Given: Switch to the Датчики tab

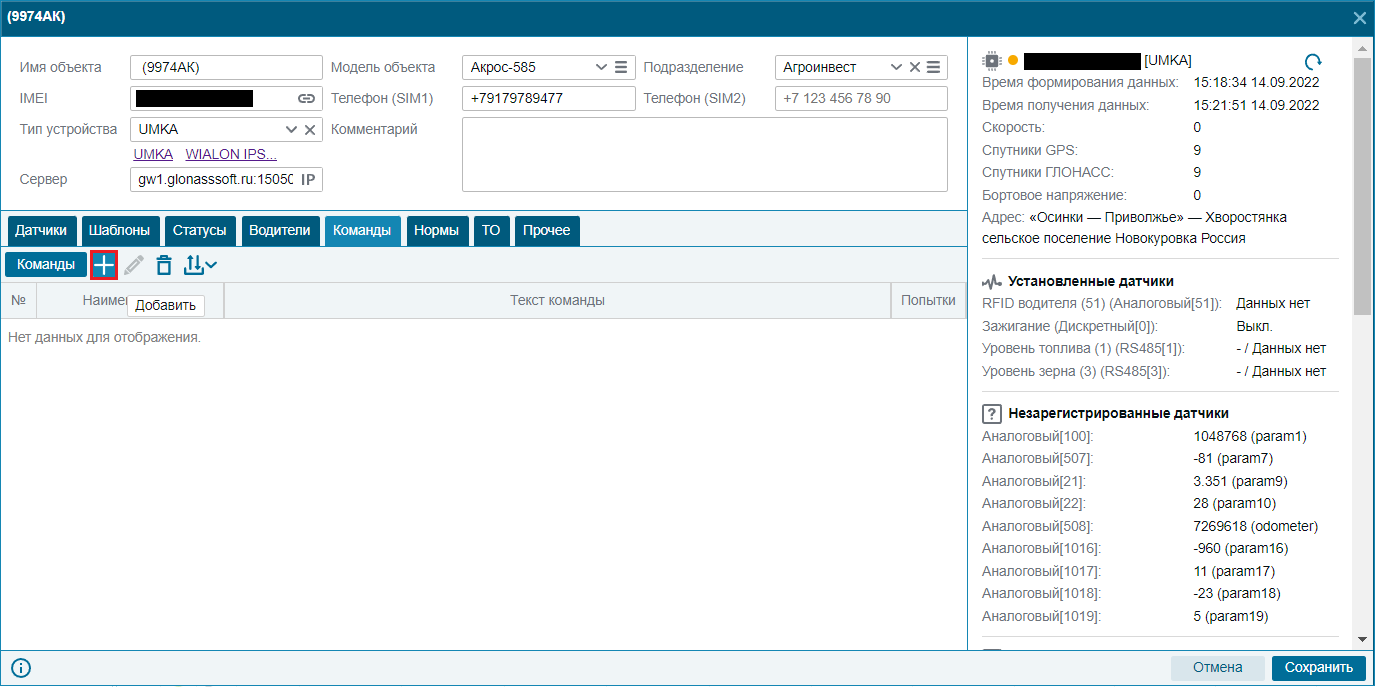Looking at the screenshot, I should point(41,230).
